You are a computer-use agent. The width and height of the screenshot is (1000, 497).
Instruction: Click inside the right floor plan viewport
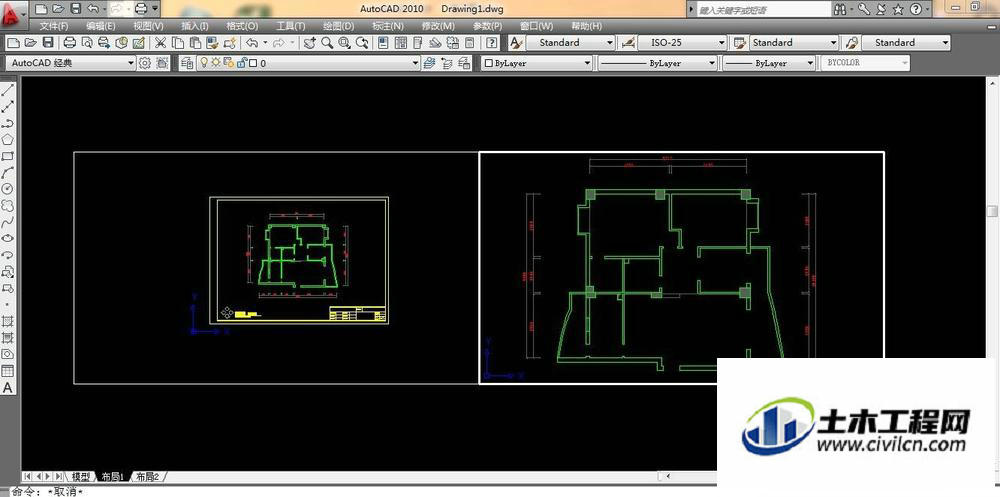click(x=681, y=268)
